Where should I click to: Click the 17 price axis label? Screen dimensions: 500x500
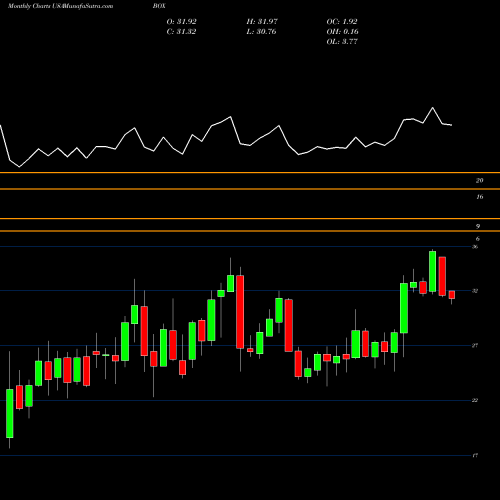point(475,455)
